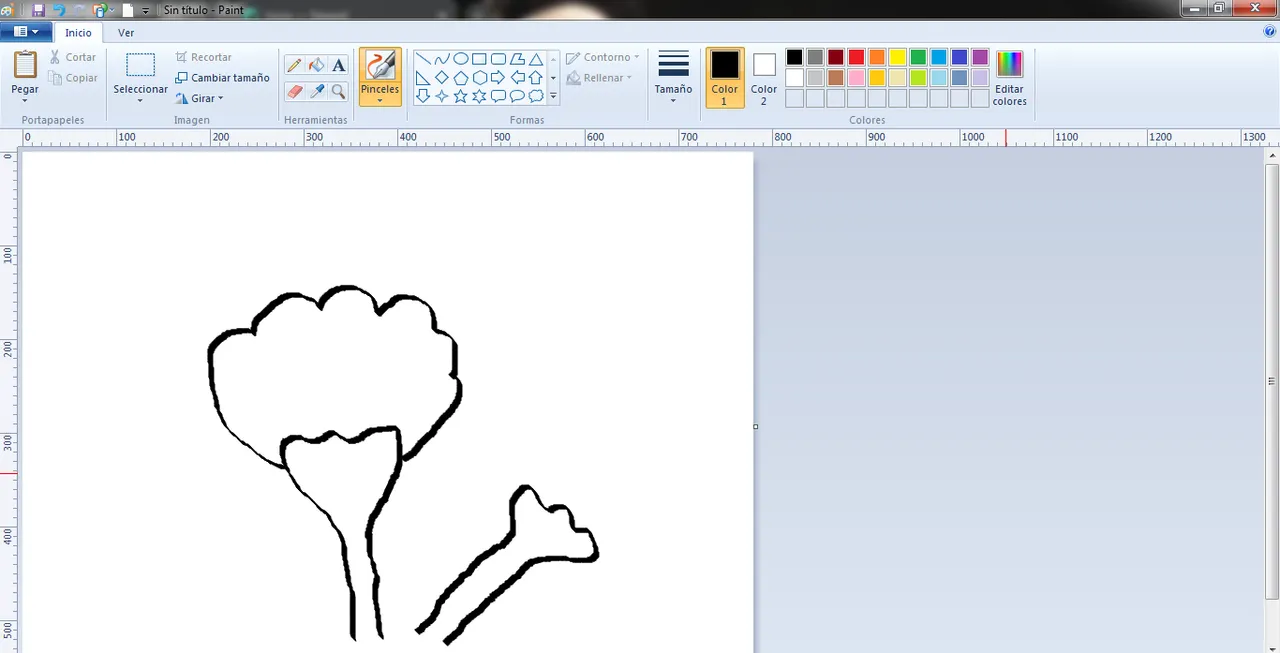
Task: Choose the Triangle shape
Action: tap(536, 59)
